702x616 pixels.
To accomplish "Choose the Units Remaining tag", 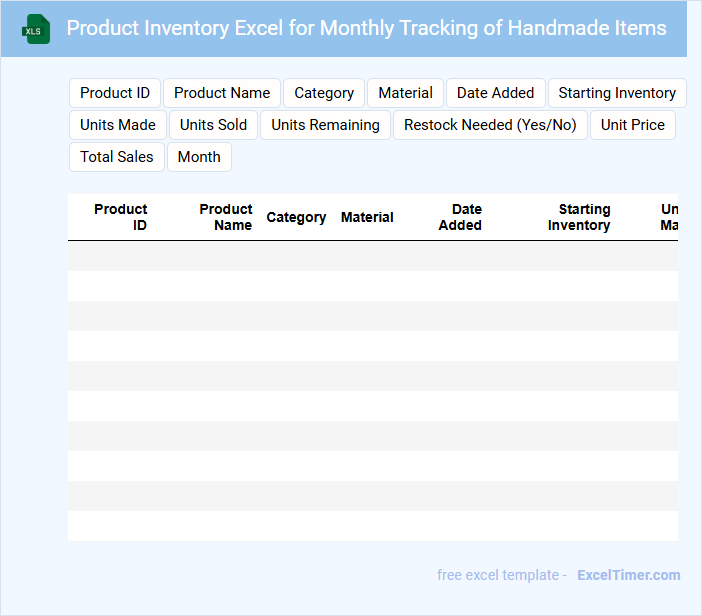I will point(325,125).
